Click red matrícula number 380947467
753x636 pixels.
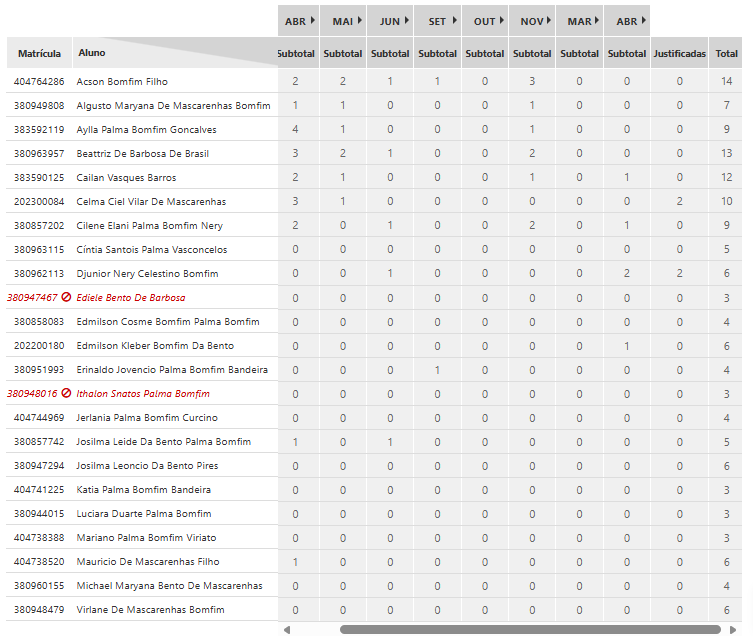(32, 298)
